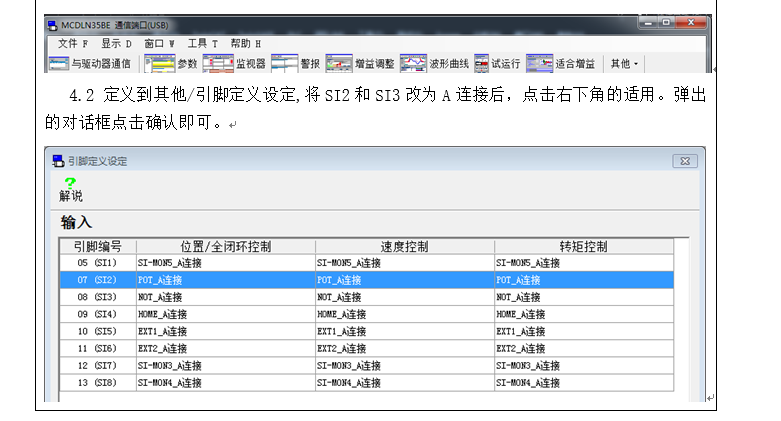
Task: Click the 与驱动器通信 (communicate with driver) toolbar icon
Action: coord(60,64)
